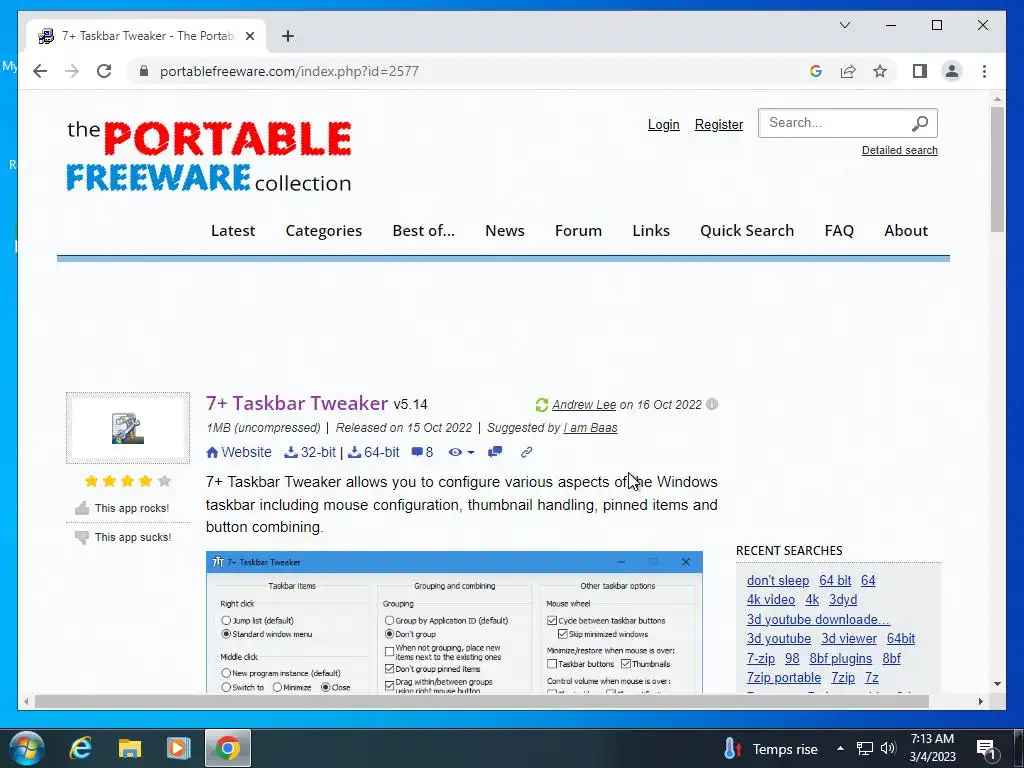The width and height of the screenshot is (1024, 768).
Task: Open the FAQ menu item
Action: click(x=839, y=231)
